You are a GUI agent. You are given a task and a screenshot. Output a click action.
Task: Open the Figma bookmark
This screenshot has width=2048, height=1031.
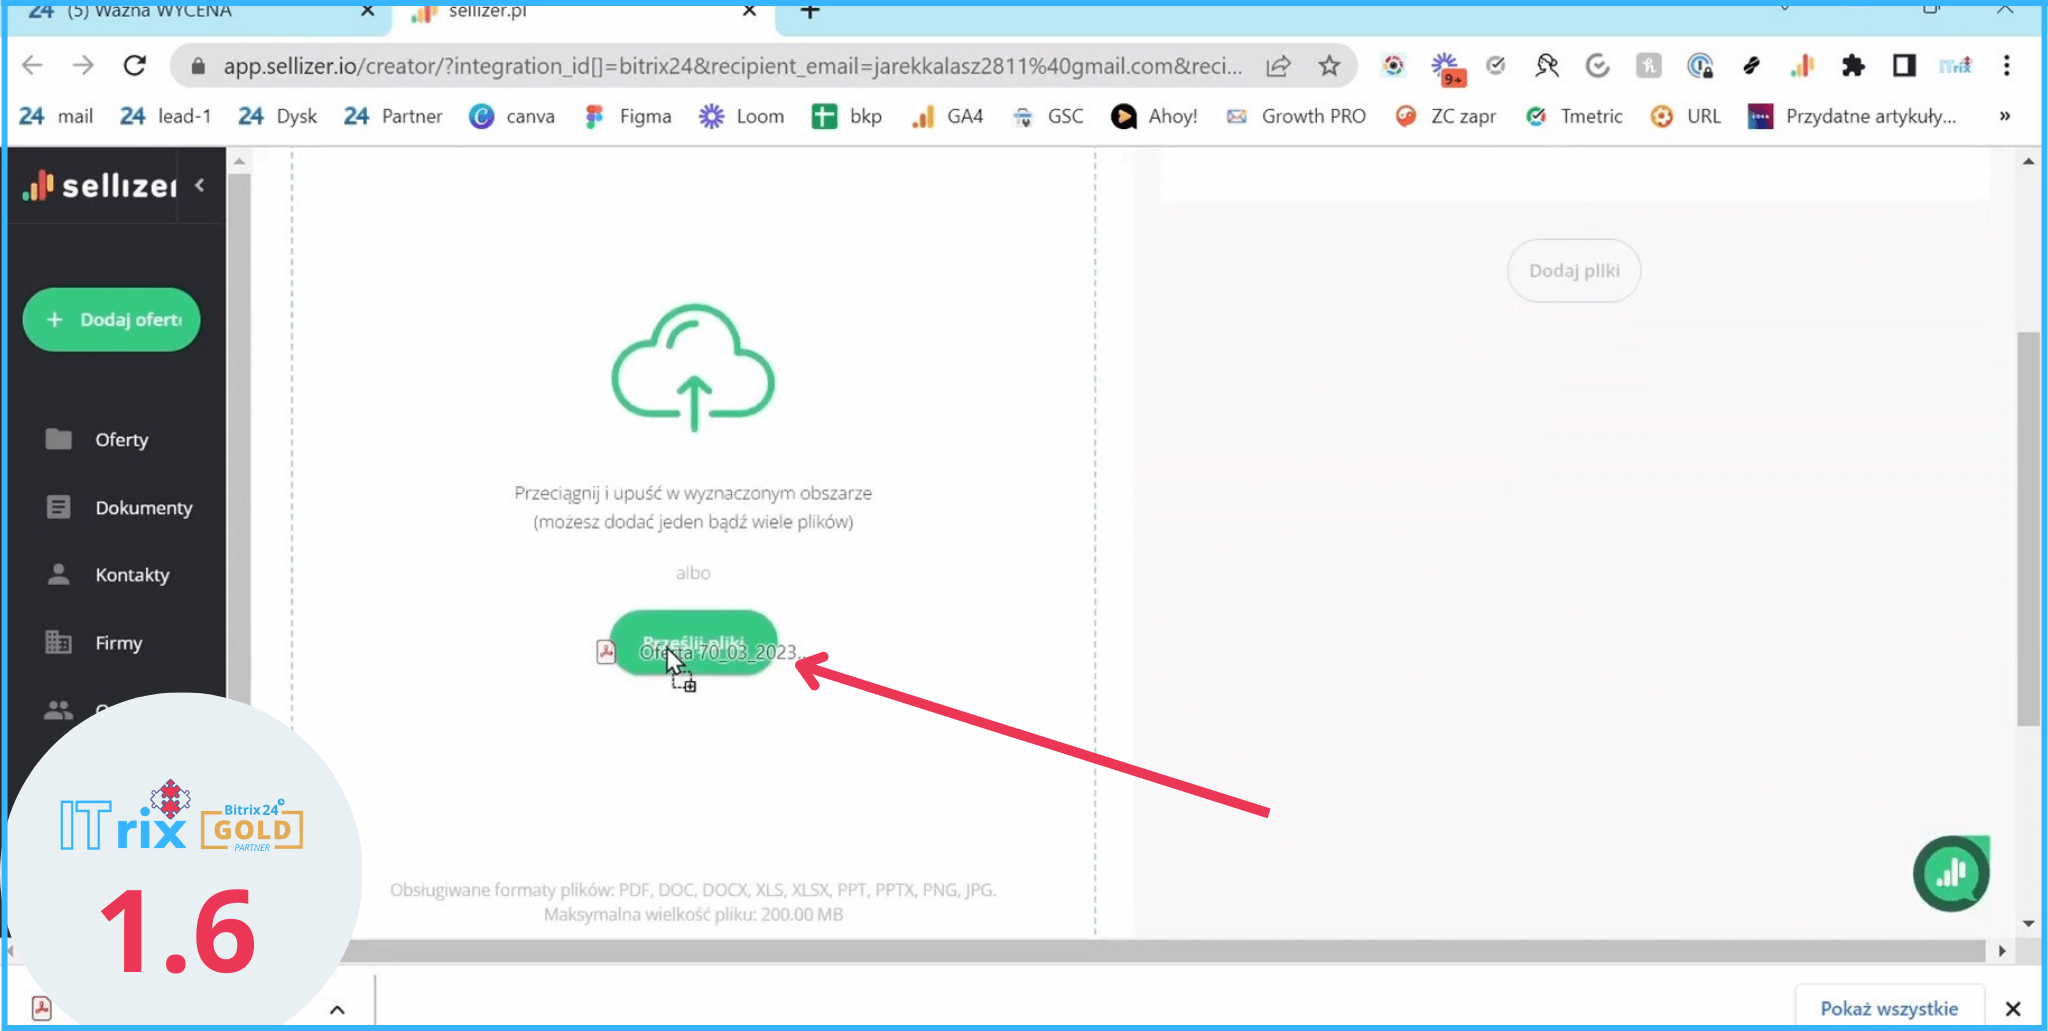click(x=629, y=116)
